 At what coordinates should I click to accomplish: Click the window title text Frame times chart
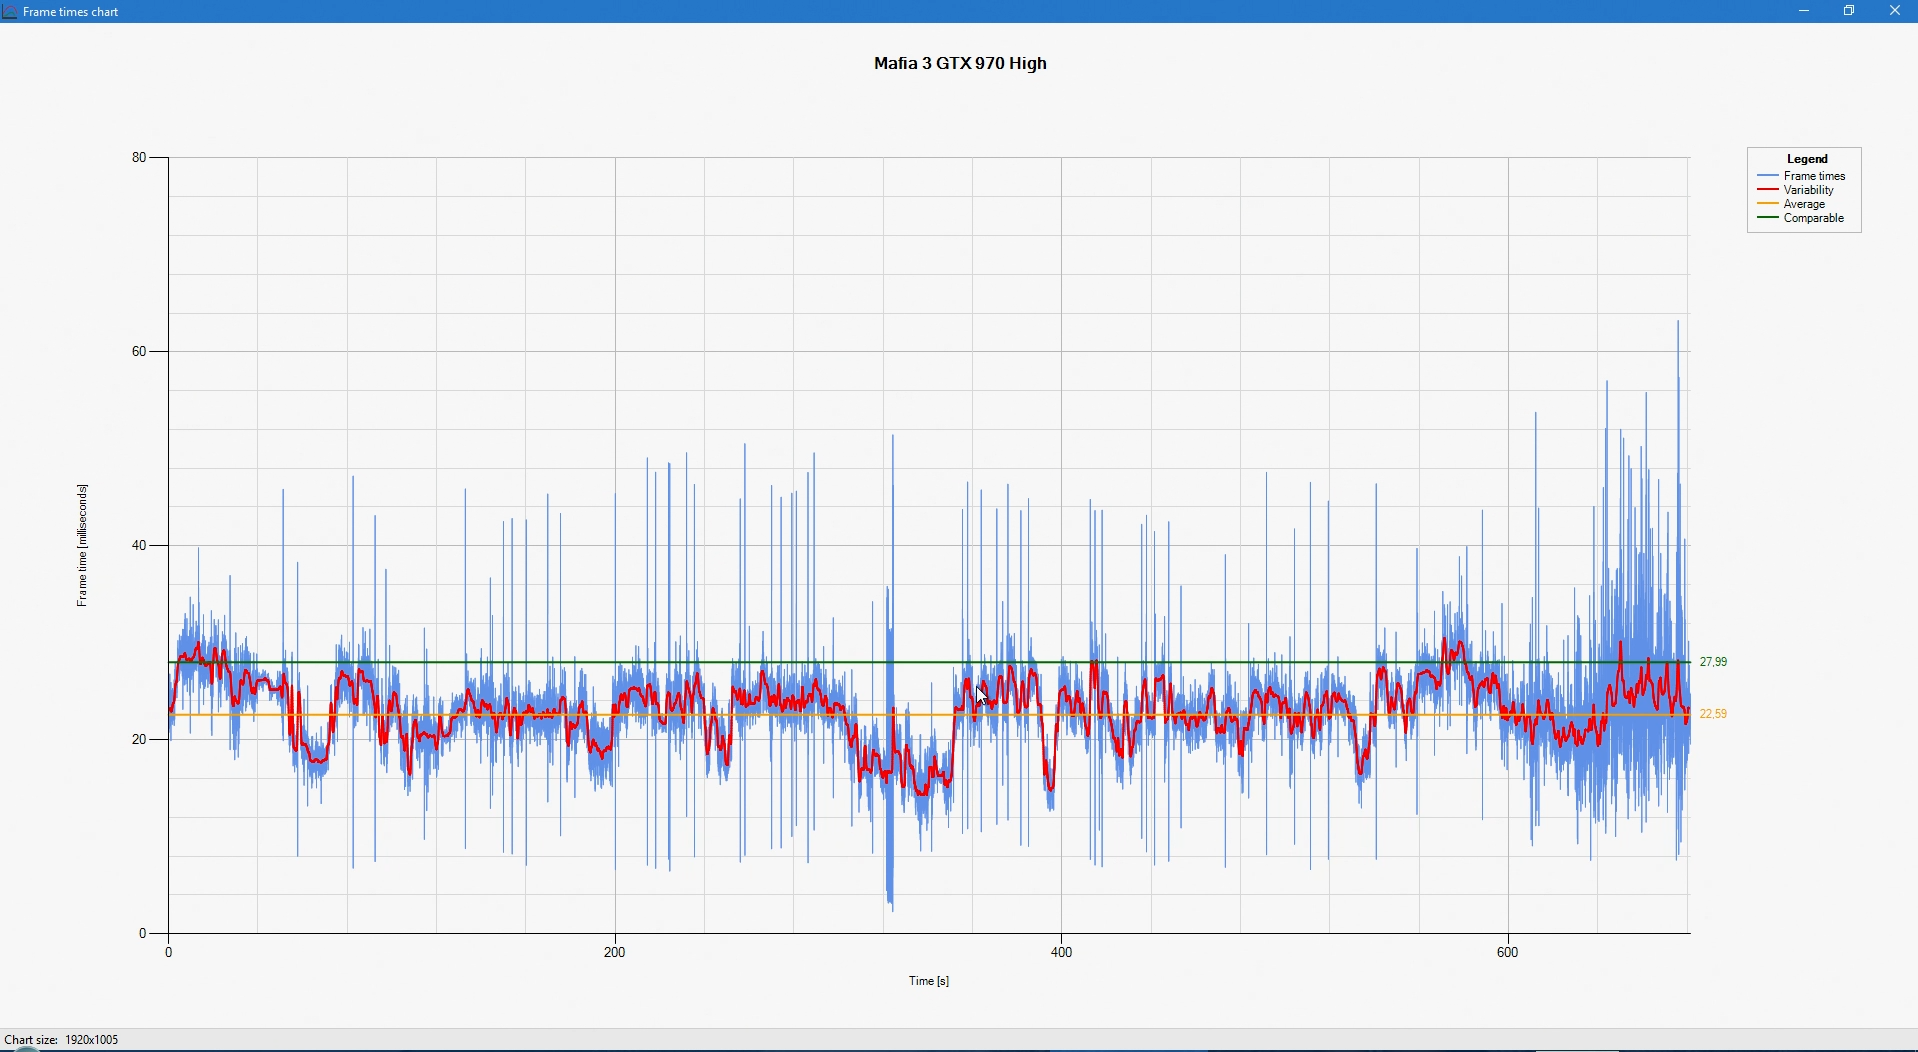71,12
